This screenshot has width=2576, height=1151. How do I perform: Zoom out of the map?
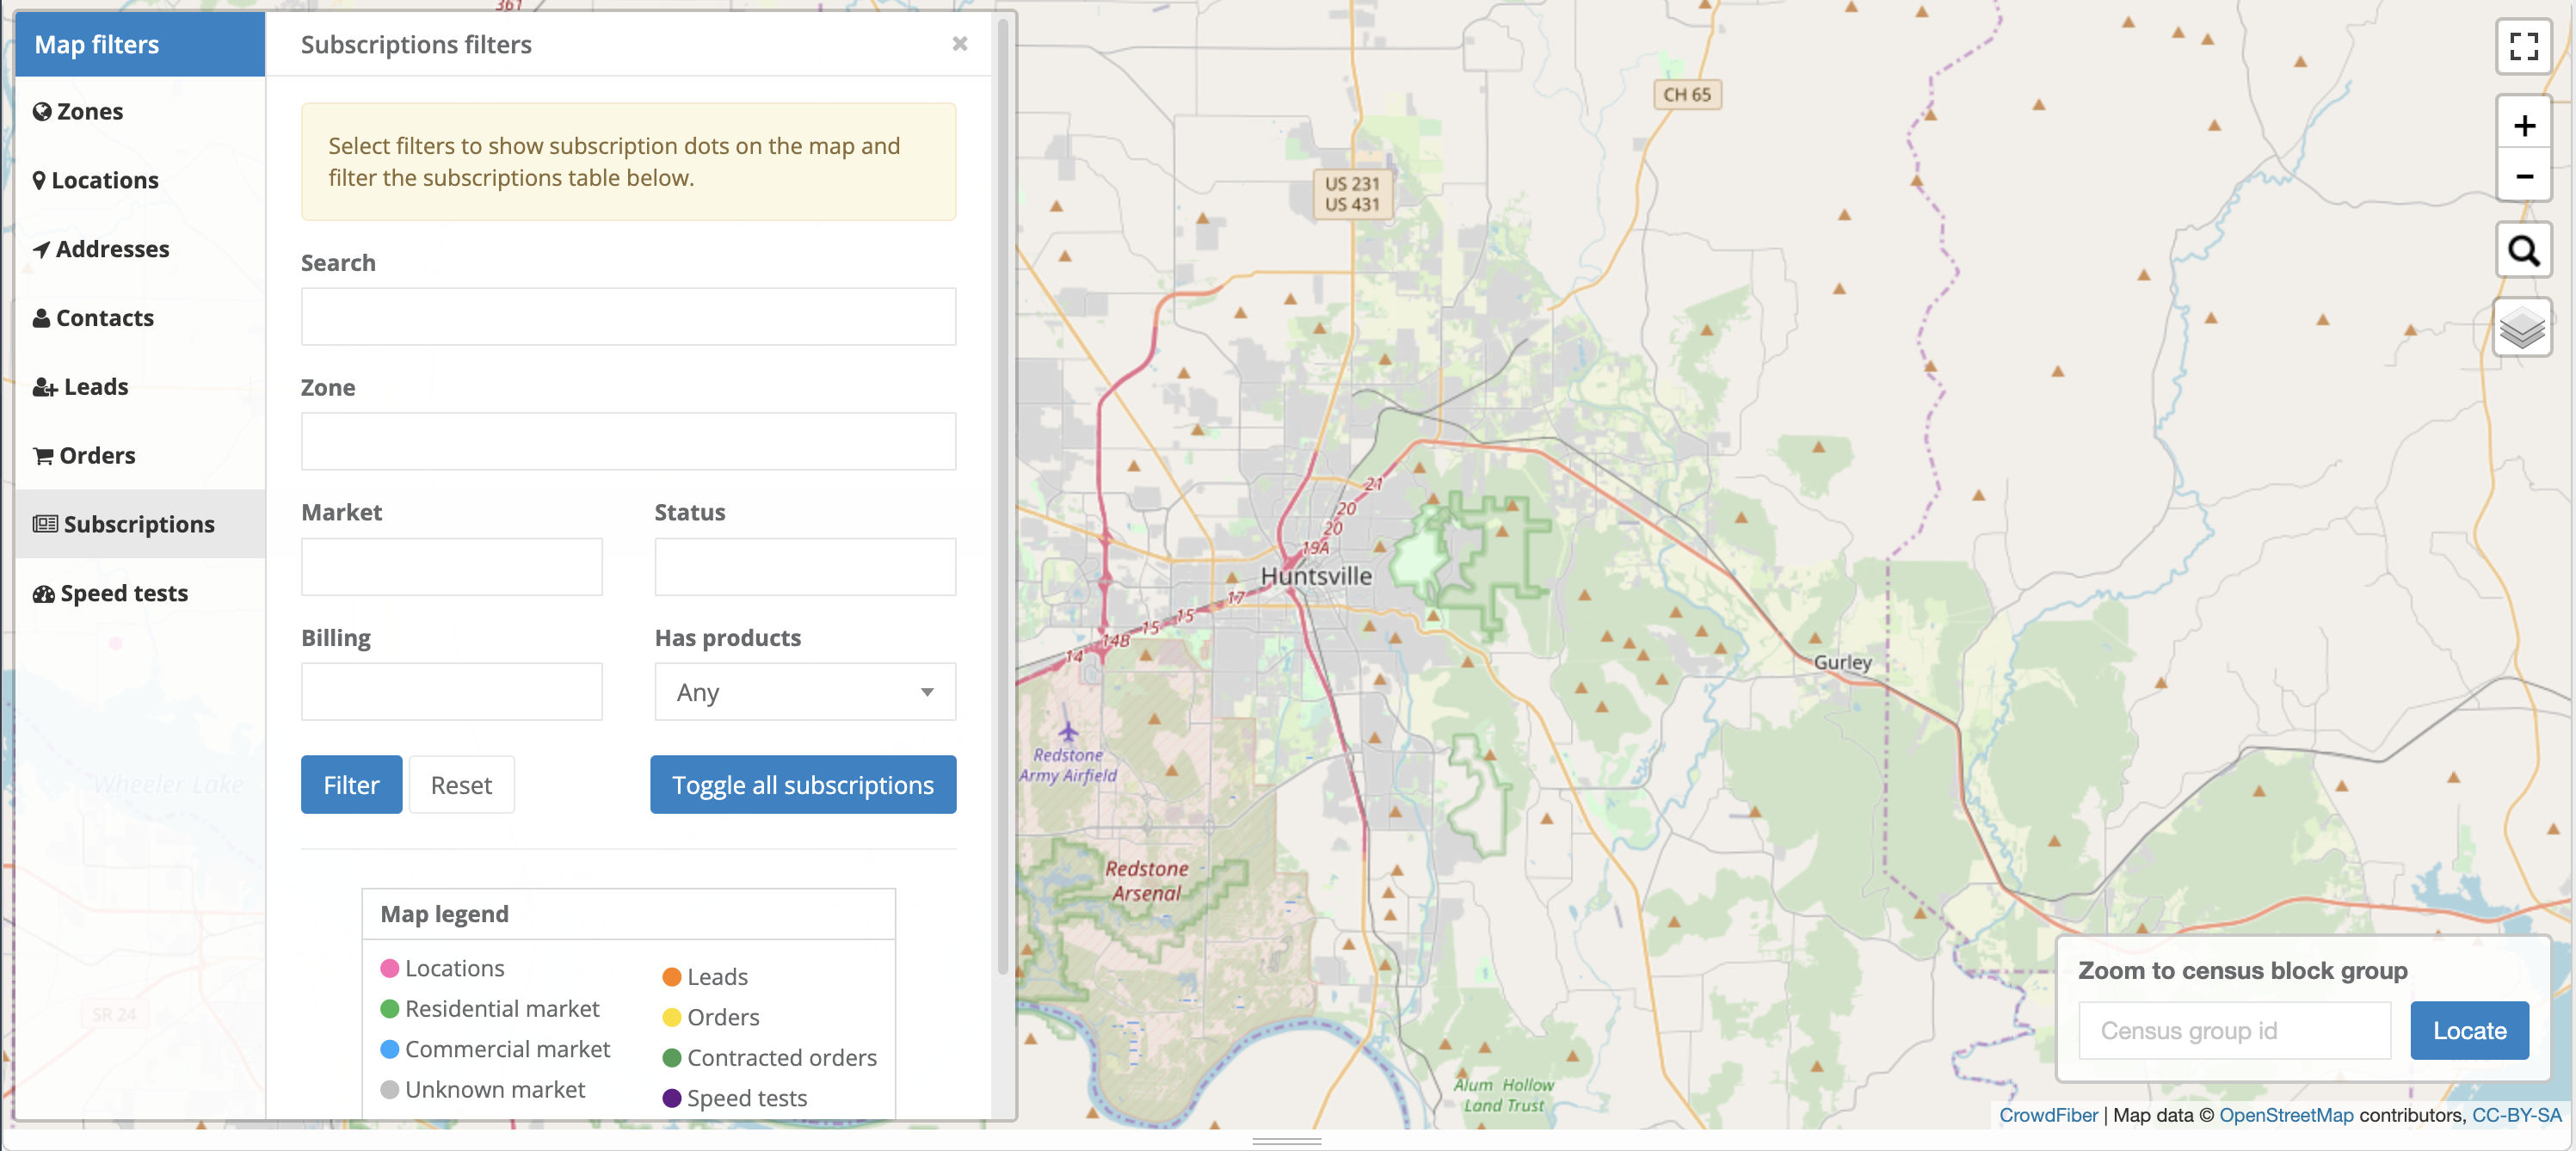click(2523, 177)
